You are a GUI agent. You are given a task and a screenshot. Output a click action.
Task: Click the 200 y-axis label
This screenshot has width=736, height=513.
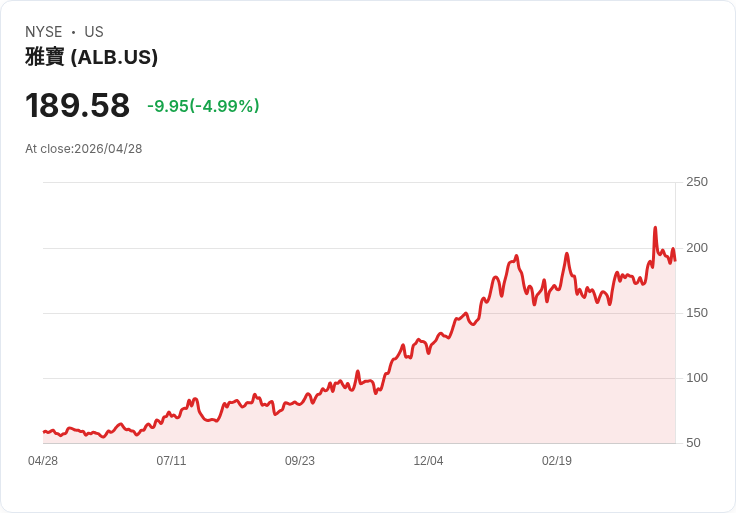coord(697,248)
